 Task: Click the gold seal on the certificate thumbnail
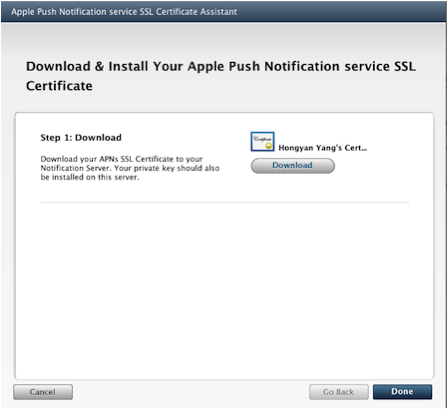[x=269, y=146]
